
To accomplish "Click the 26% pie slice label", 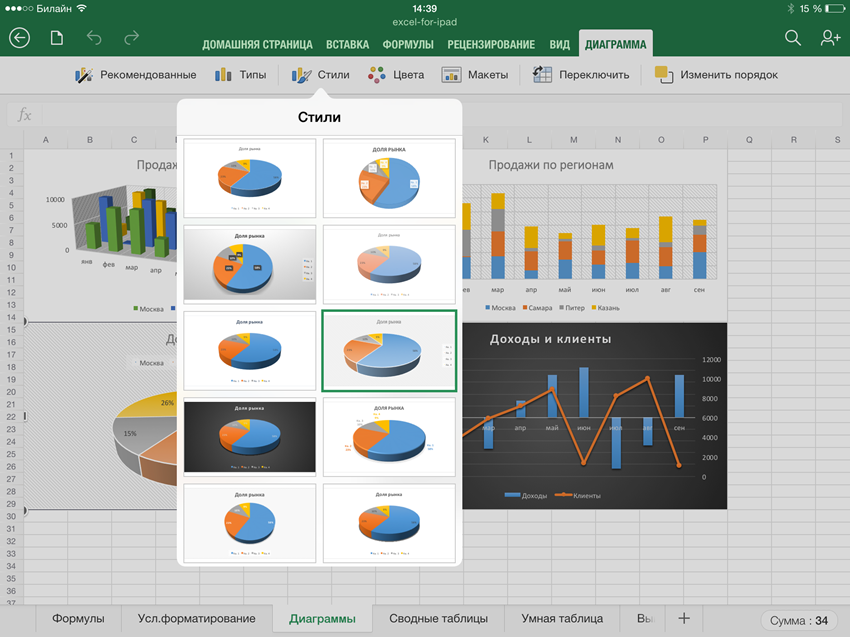I will 168,403.
